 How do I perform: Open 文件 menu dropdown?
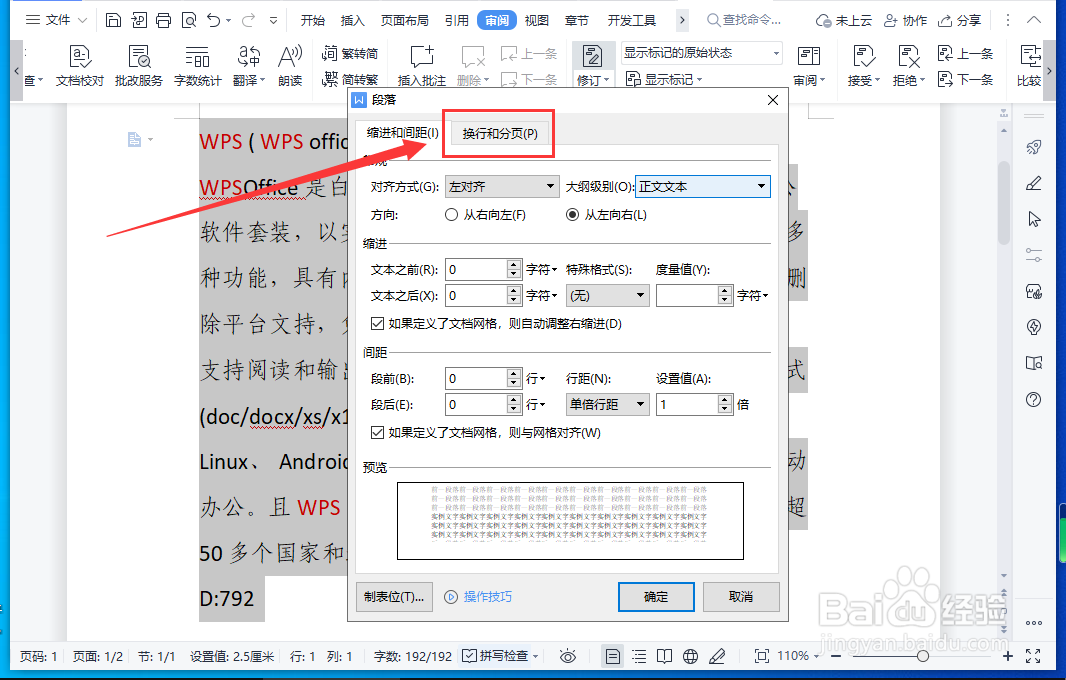point(57,20)
